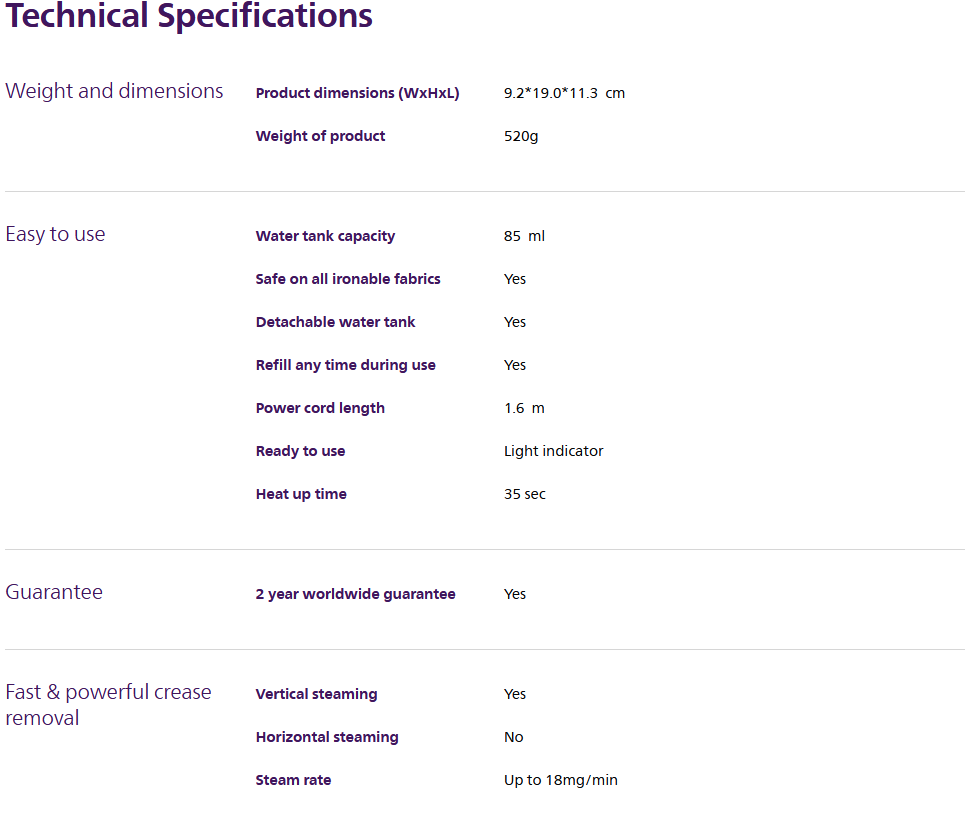Click the 520g weight value

click(521, 136)
